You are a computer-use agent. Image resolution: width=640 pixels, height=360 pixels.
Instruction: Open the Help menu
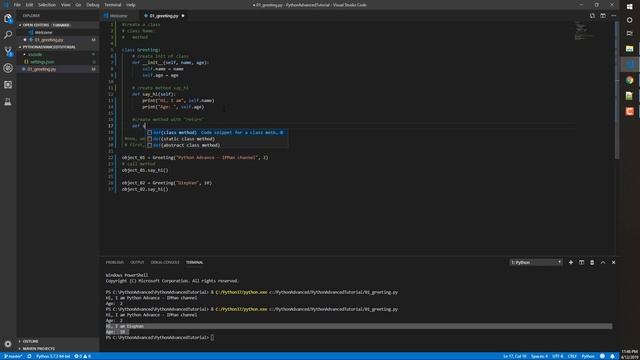[131, 5]
